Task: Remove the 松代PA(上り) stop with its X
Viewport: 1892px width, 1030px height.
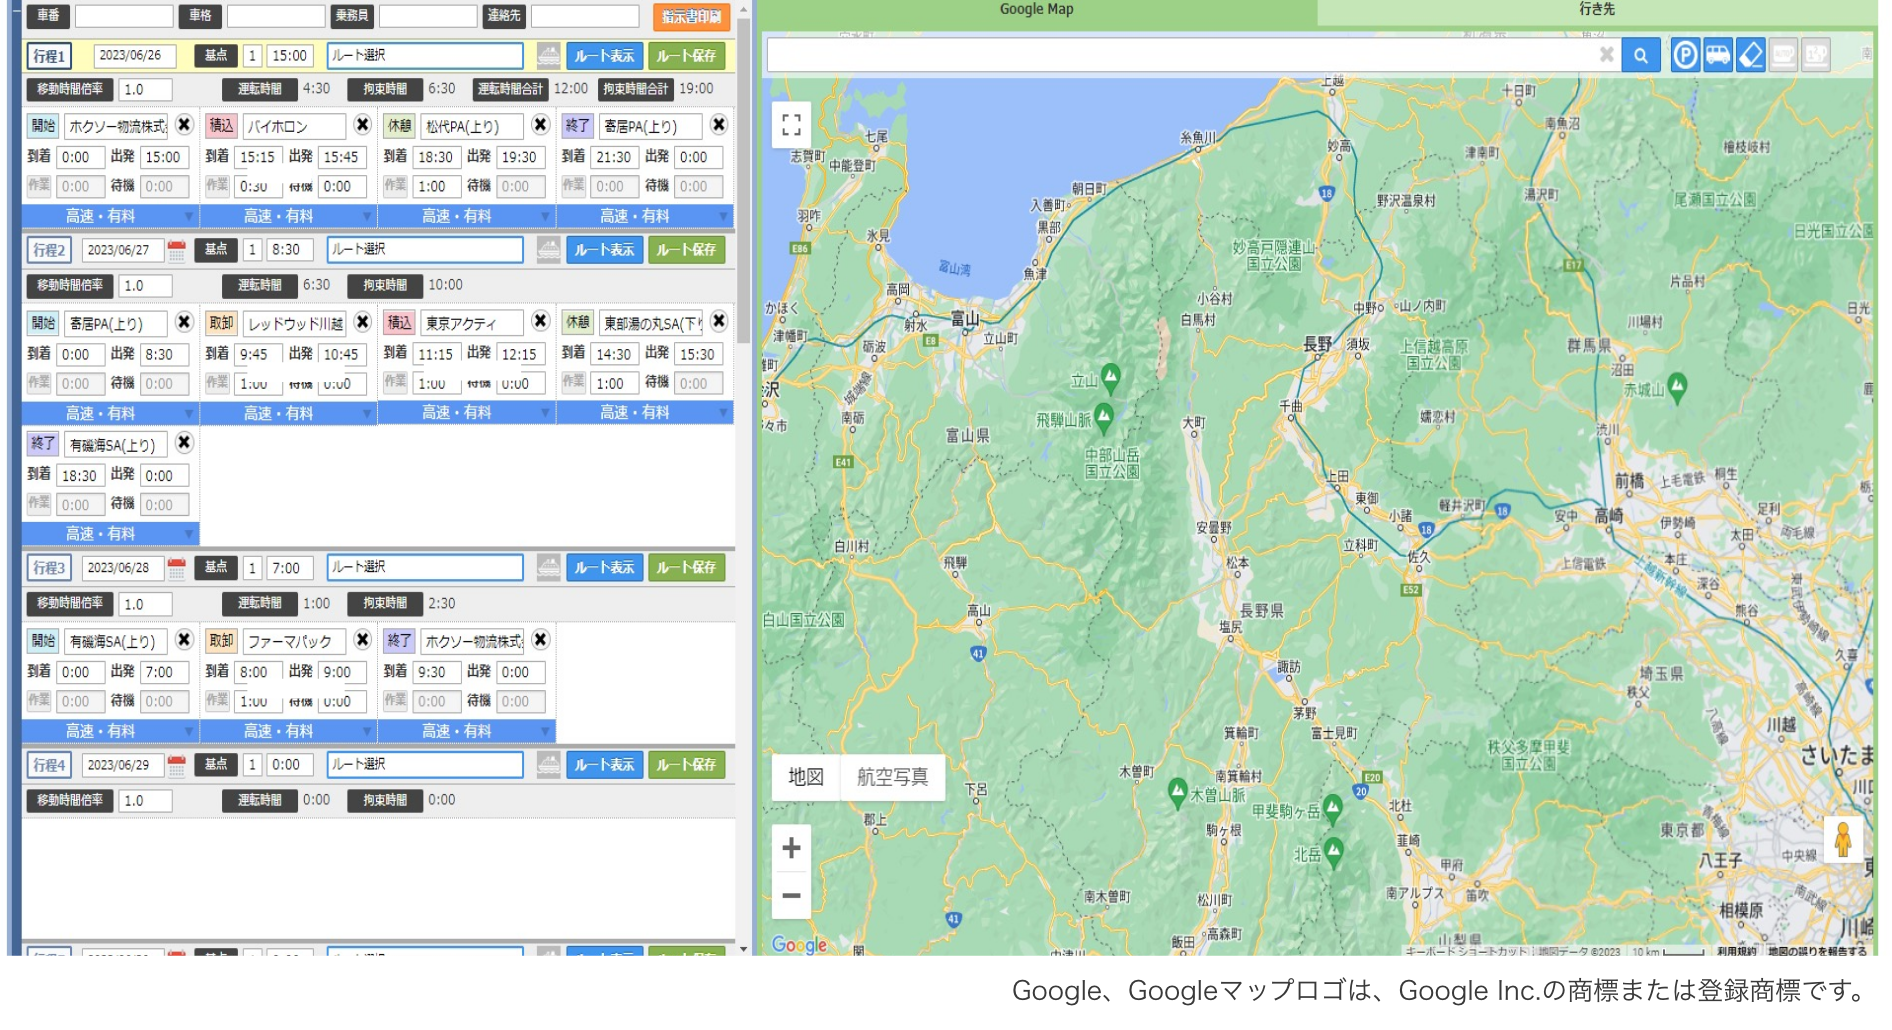Action: pos(541,125)
